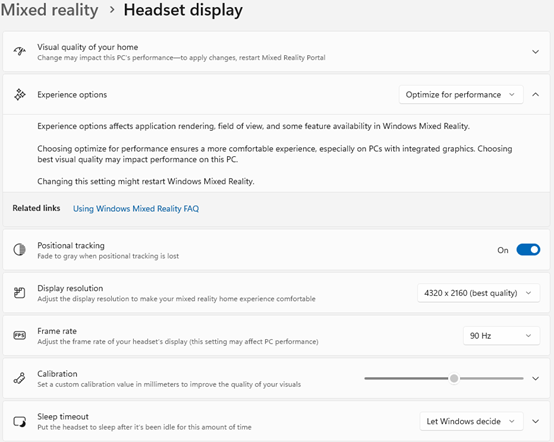This screenshot has width=554, height=442.
Task: Expand the Calibration section chevron
Action: tap(536, 378)
